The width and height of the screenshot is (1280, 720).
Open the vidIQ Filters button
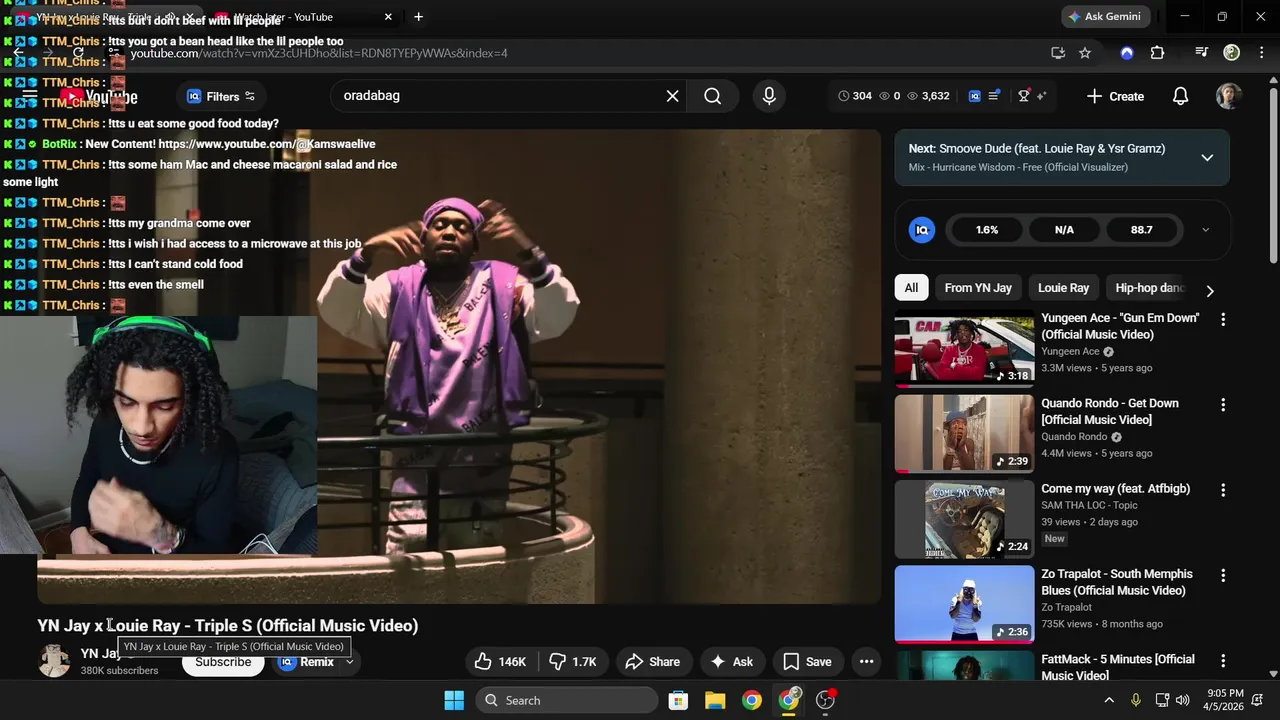click(221, 96)
